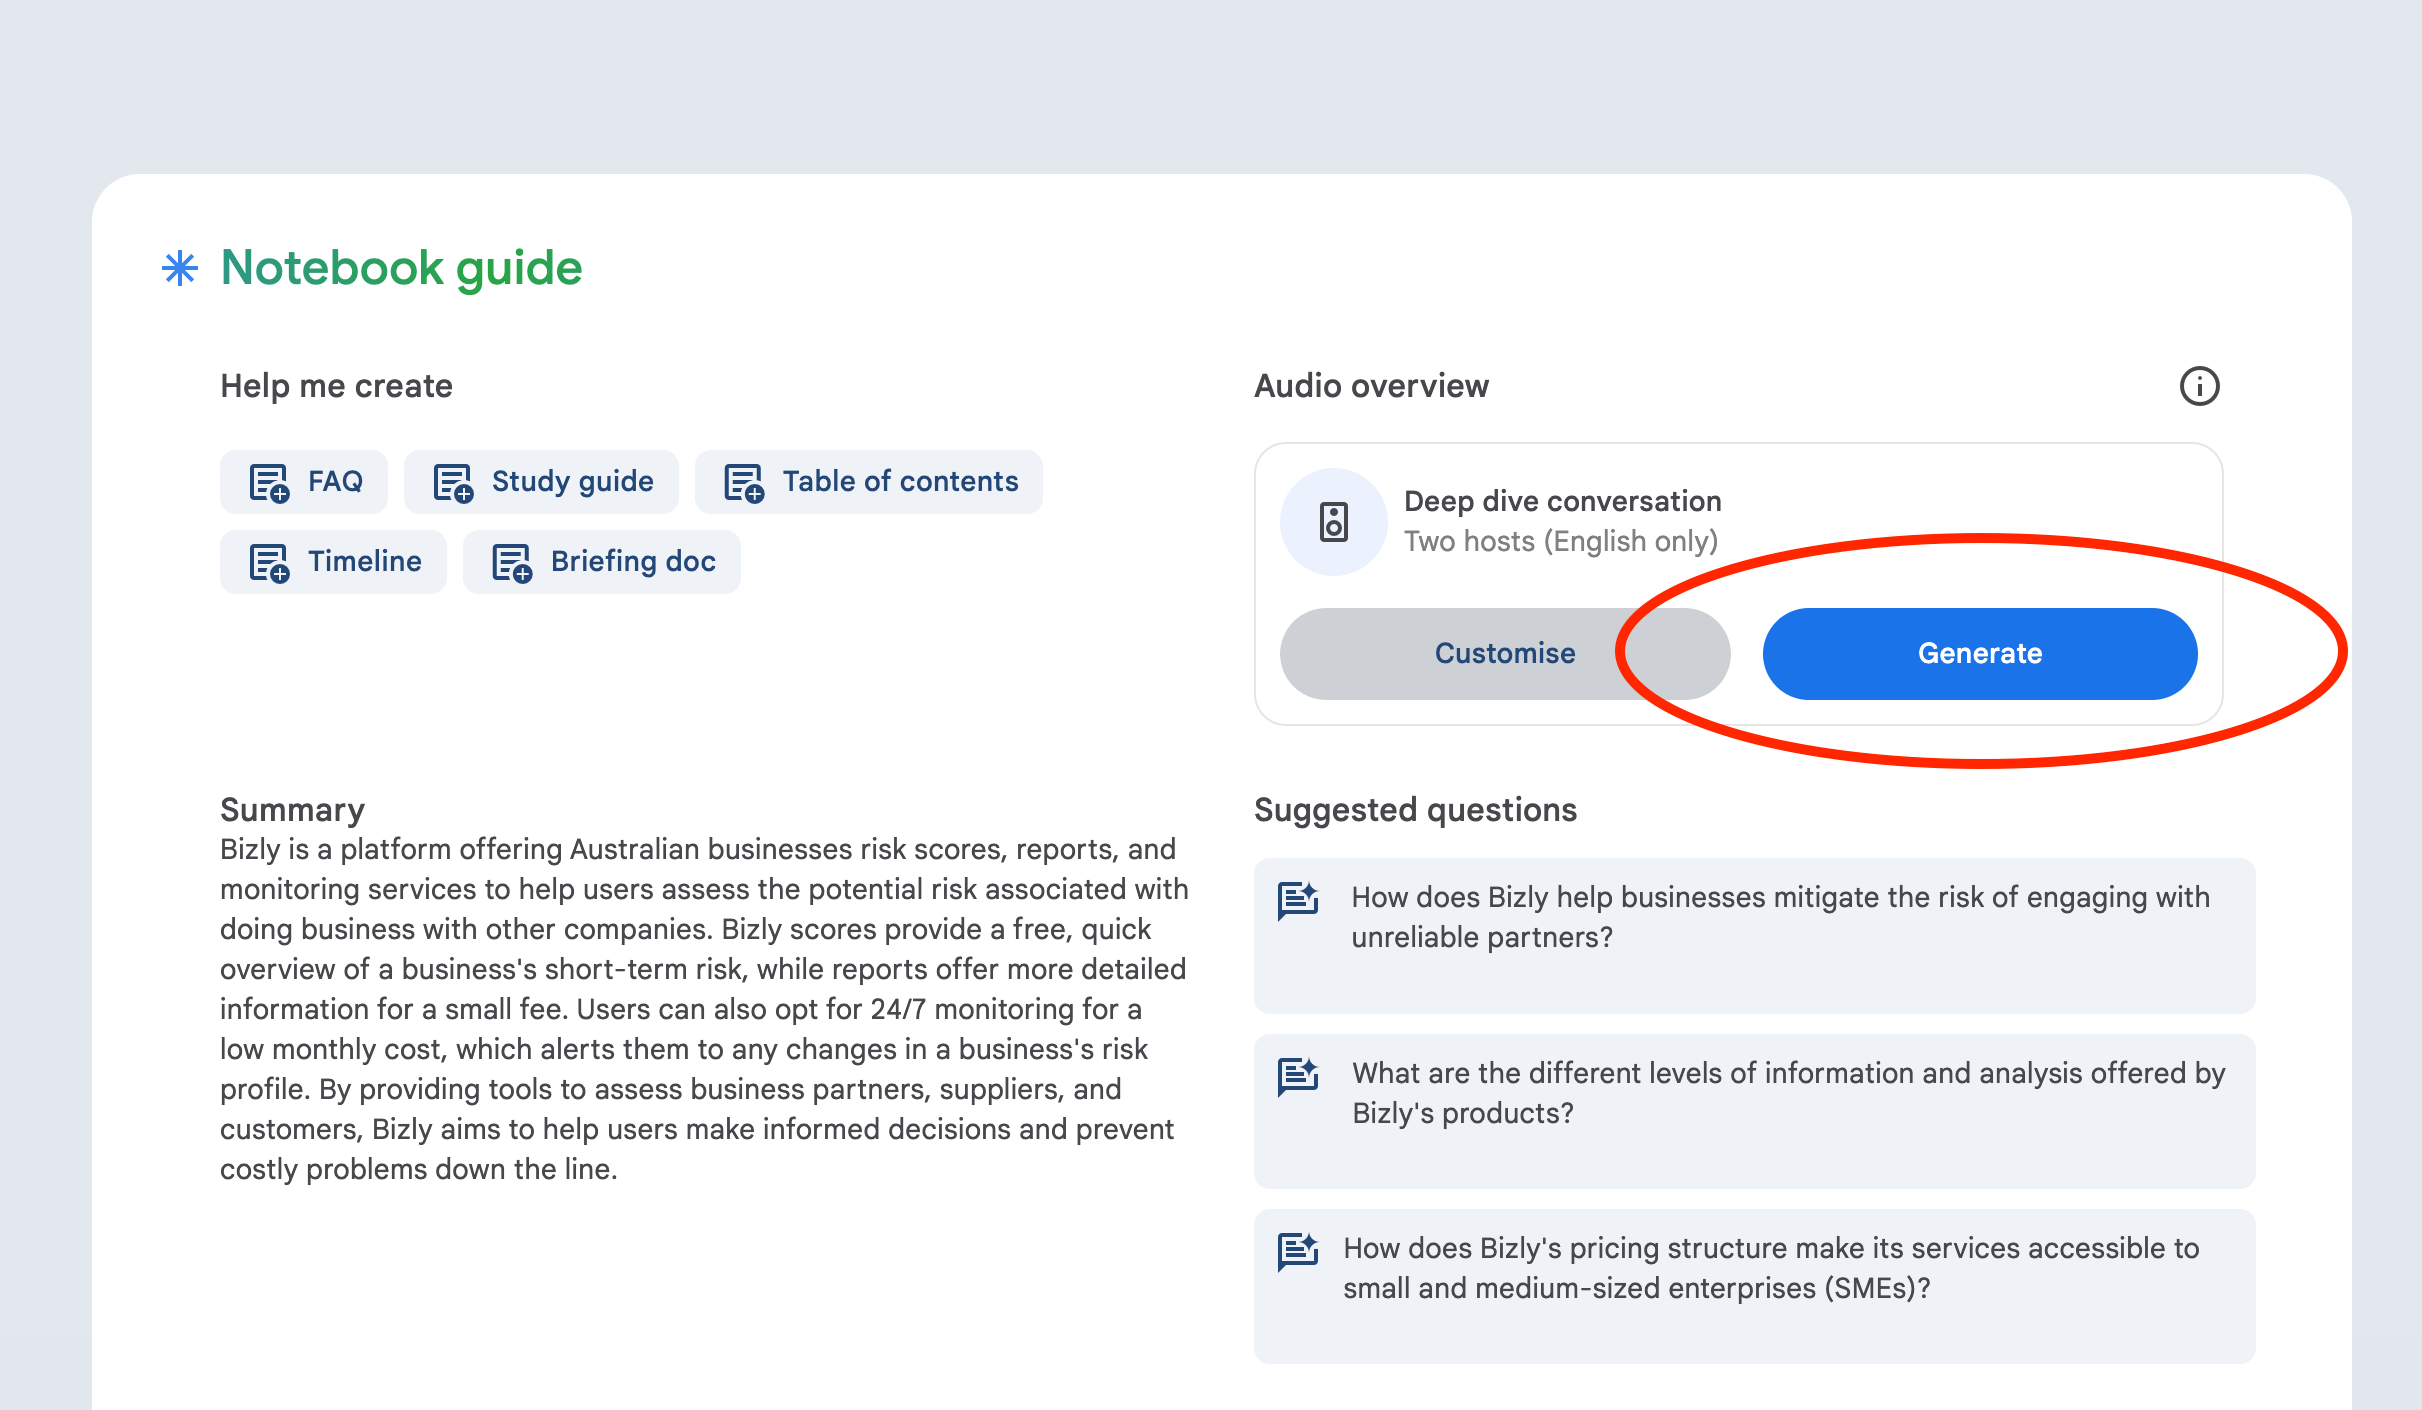Ask how Bizly's pricing suits SMEs
This screenshot has height=1410, width=2422.
pos(1754,1286)
